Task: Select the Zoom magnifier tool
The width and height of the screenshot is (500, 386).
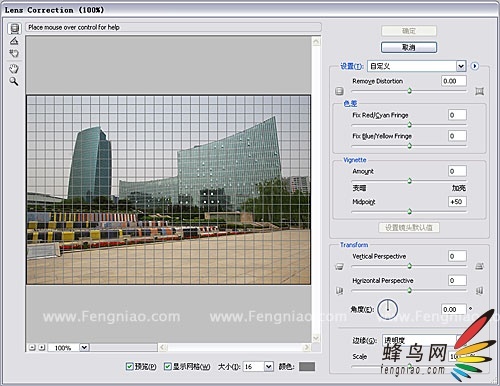Action: click(14, 81)
